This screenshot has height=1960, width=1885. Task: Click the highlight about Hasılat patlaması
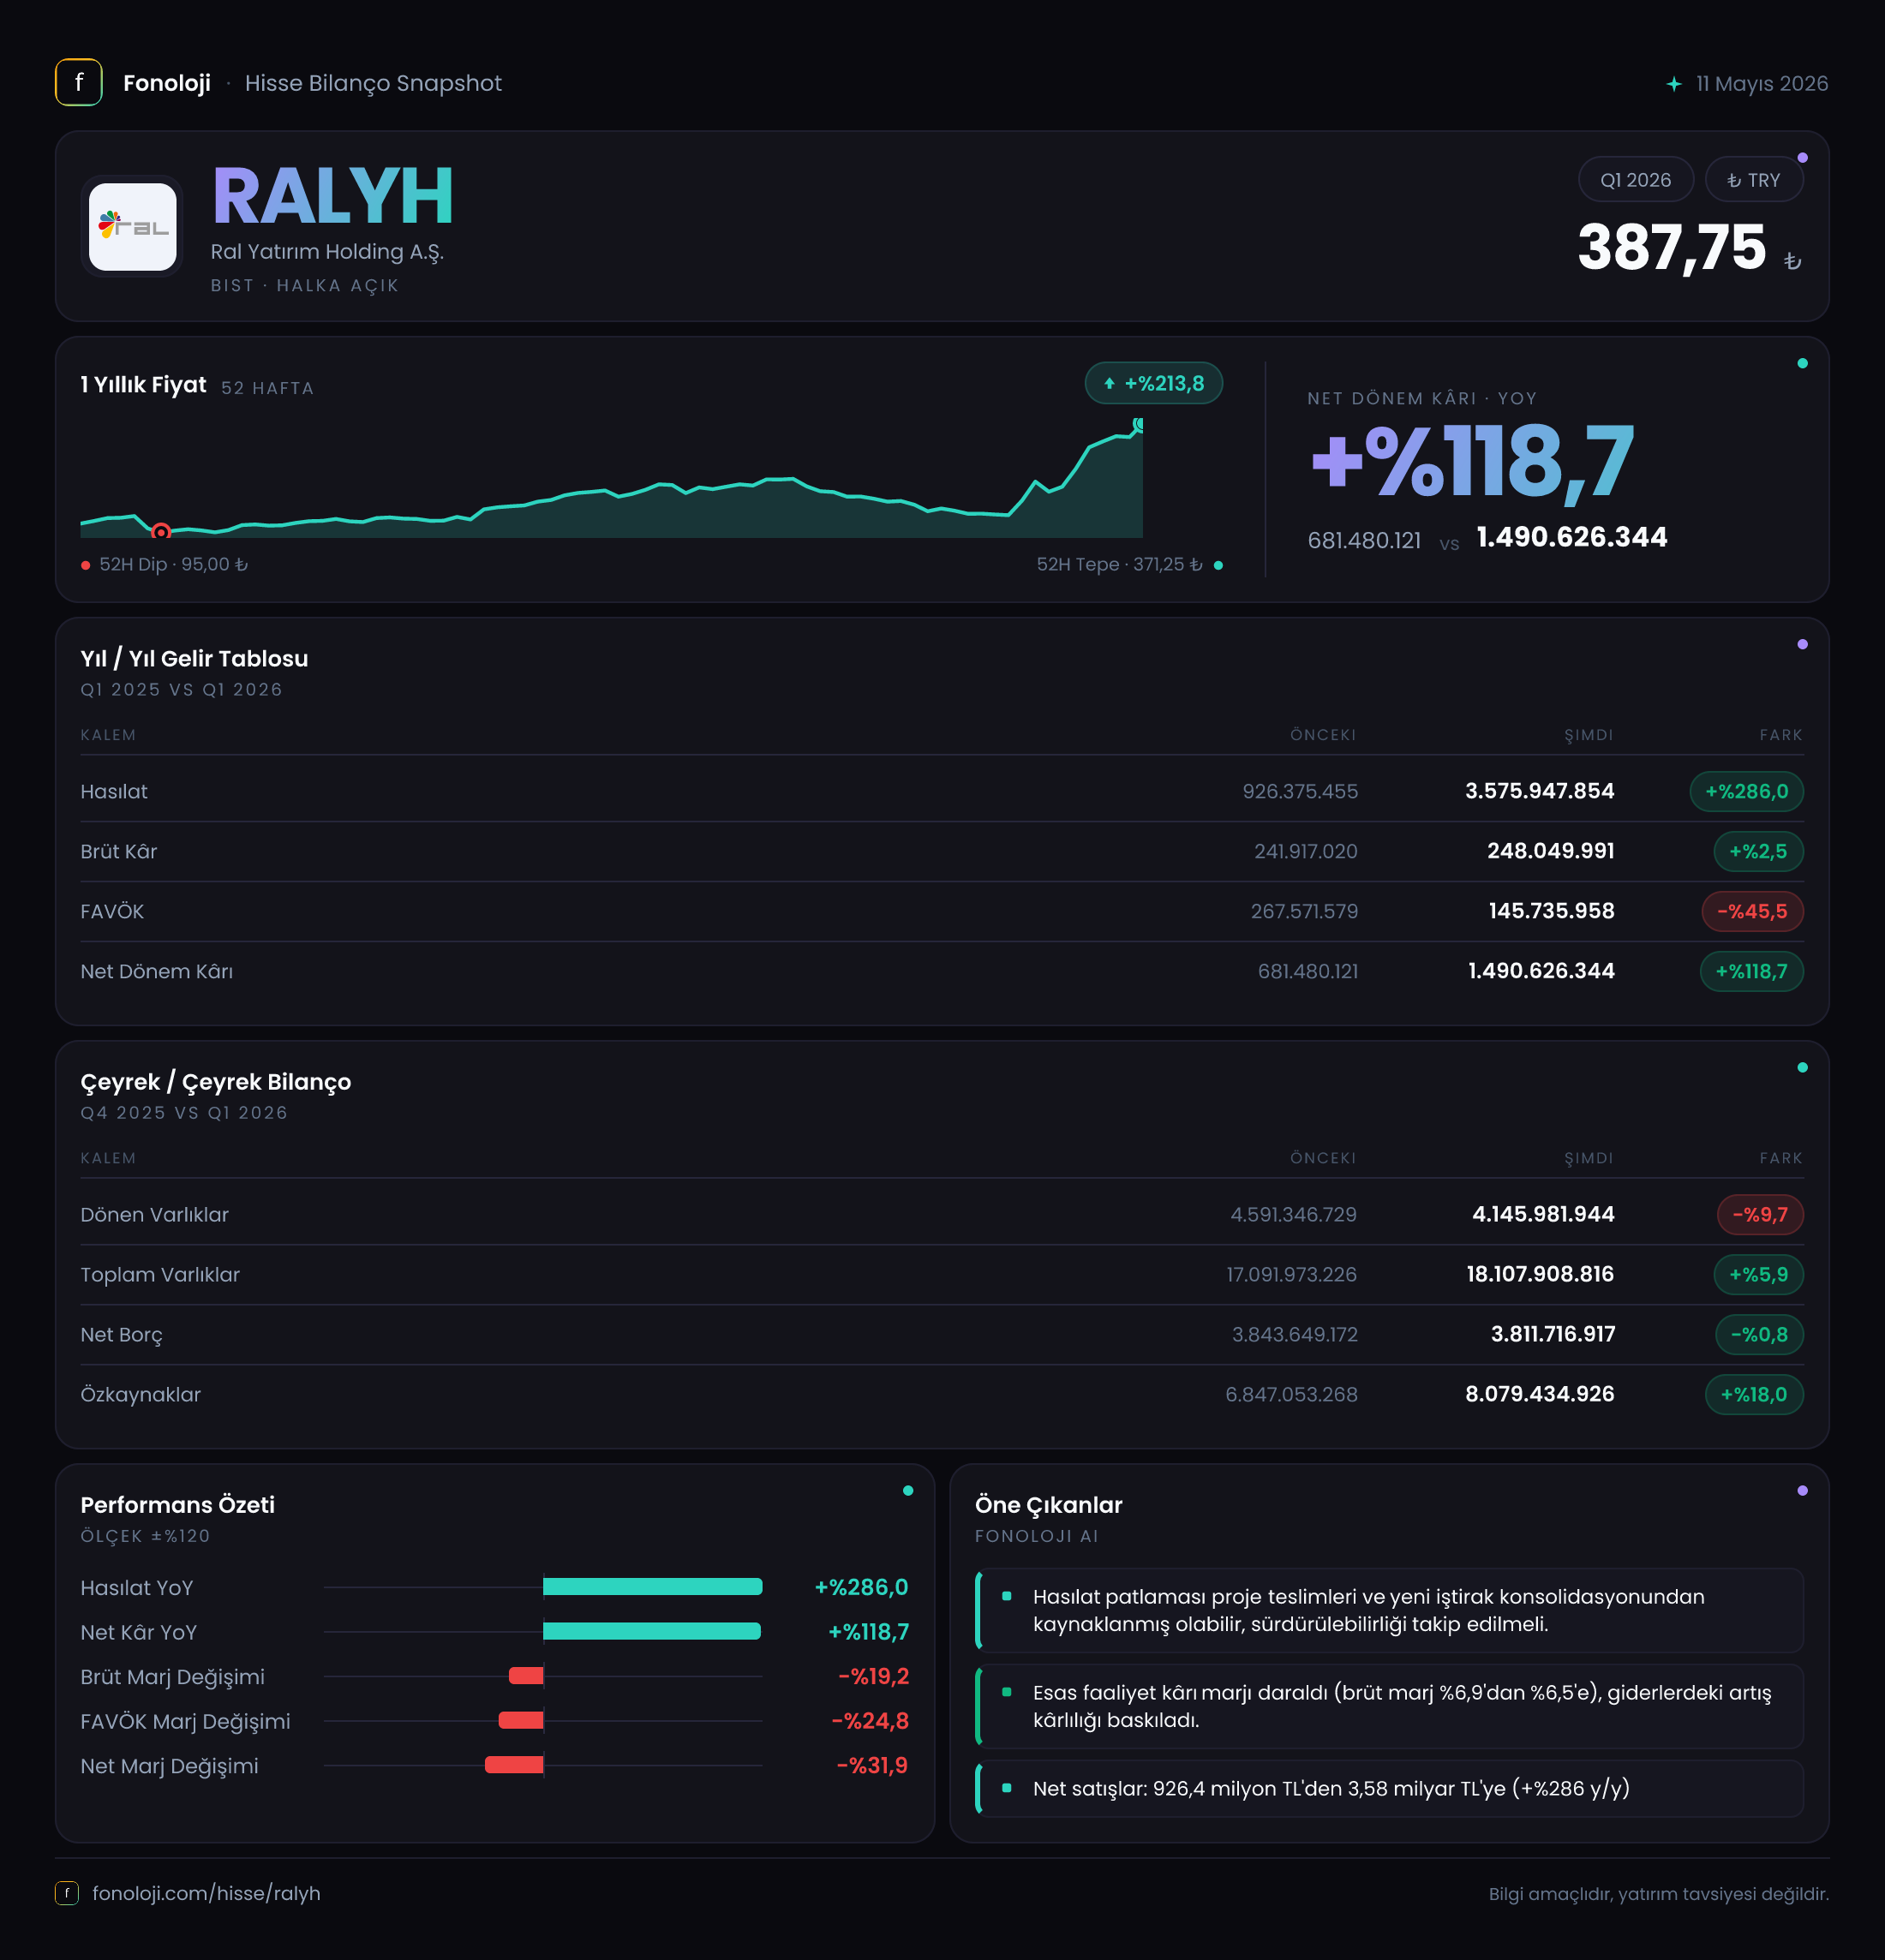tap(1389, 1610)
